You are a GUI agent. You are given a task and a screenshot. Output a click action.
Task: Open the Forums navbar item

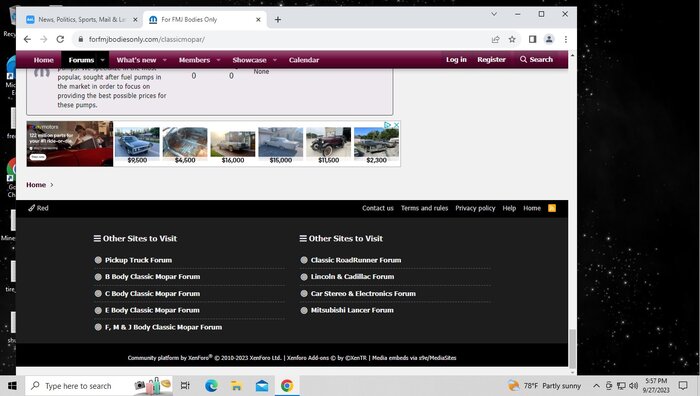[x=81, y=60]
